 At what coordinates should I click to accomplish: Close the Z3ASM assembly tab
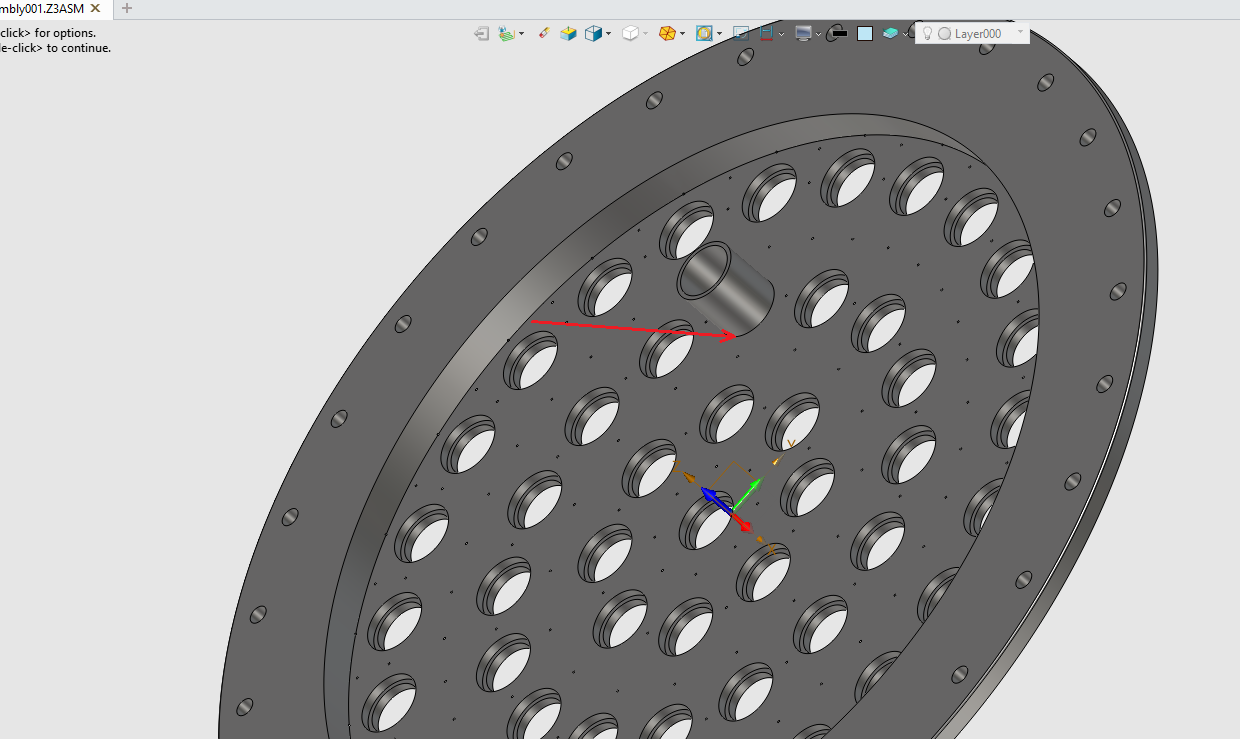[x=96, y=8]
